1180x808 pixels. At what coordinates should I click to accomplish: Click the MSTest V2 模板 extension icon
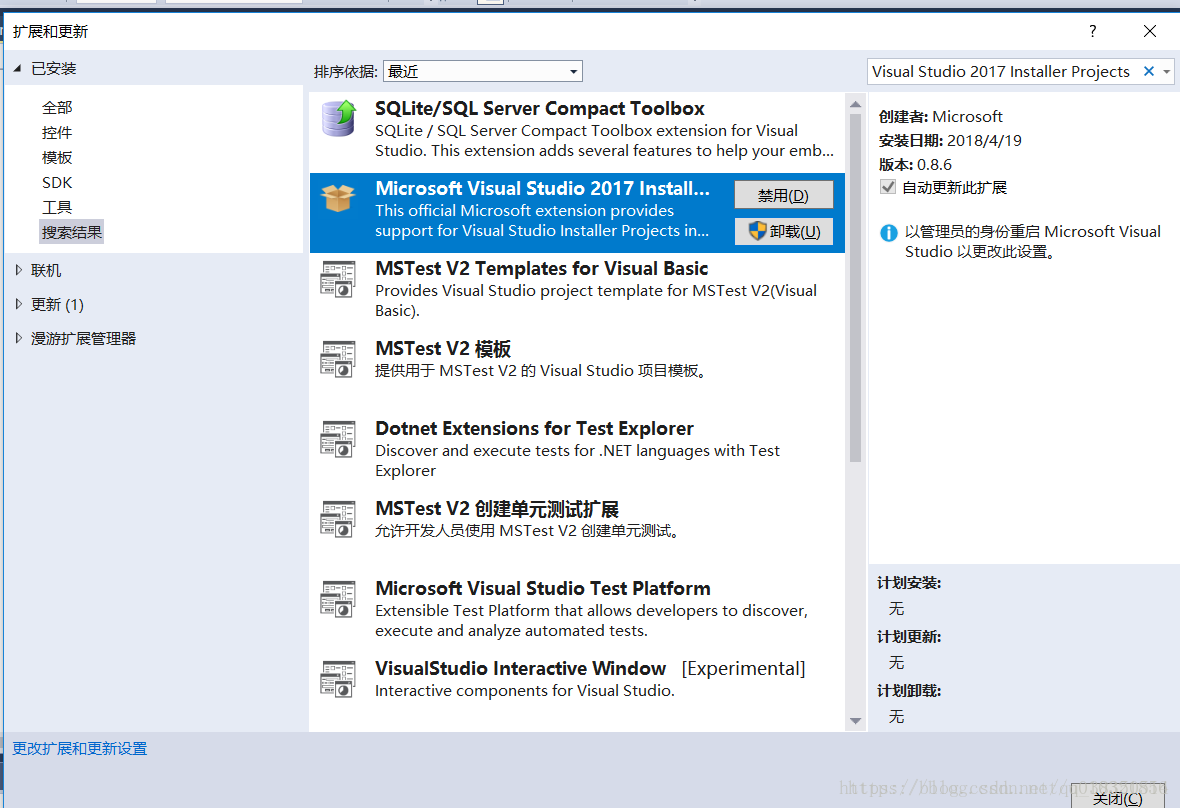point(338,358)
